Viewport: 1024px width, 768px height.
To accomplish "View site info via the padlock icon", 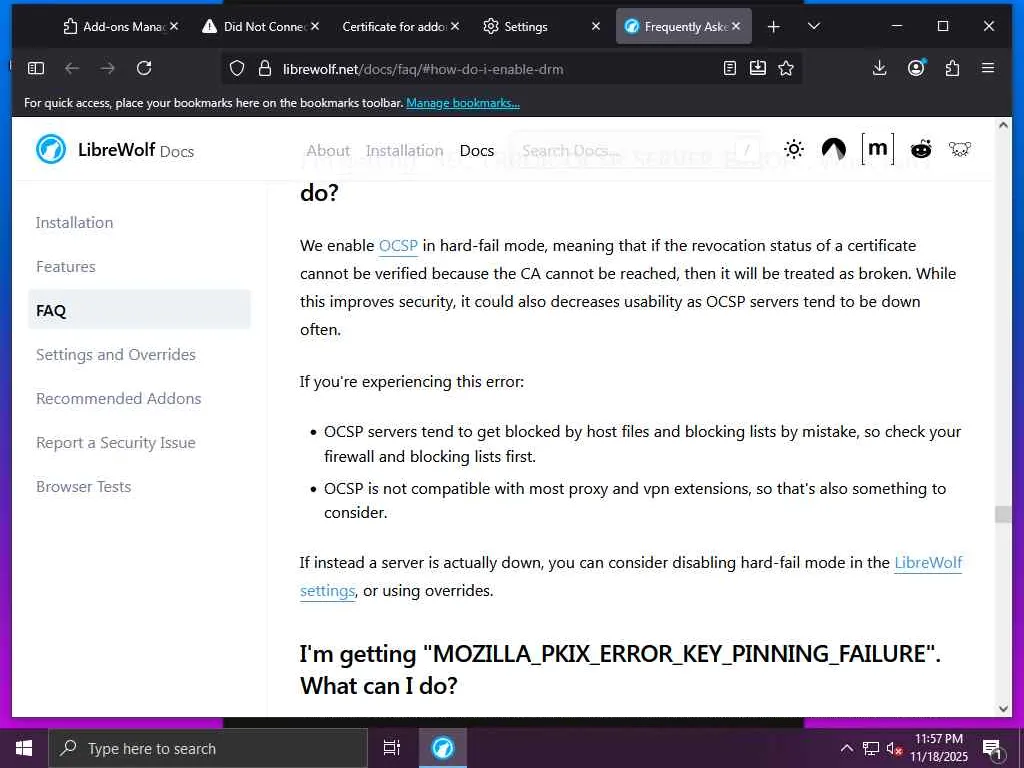I will pyautogui.click(x=264, y=69).
